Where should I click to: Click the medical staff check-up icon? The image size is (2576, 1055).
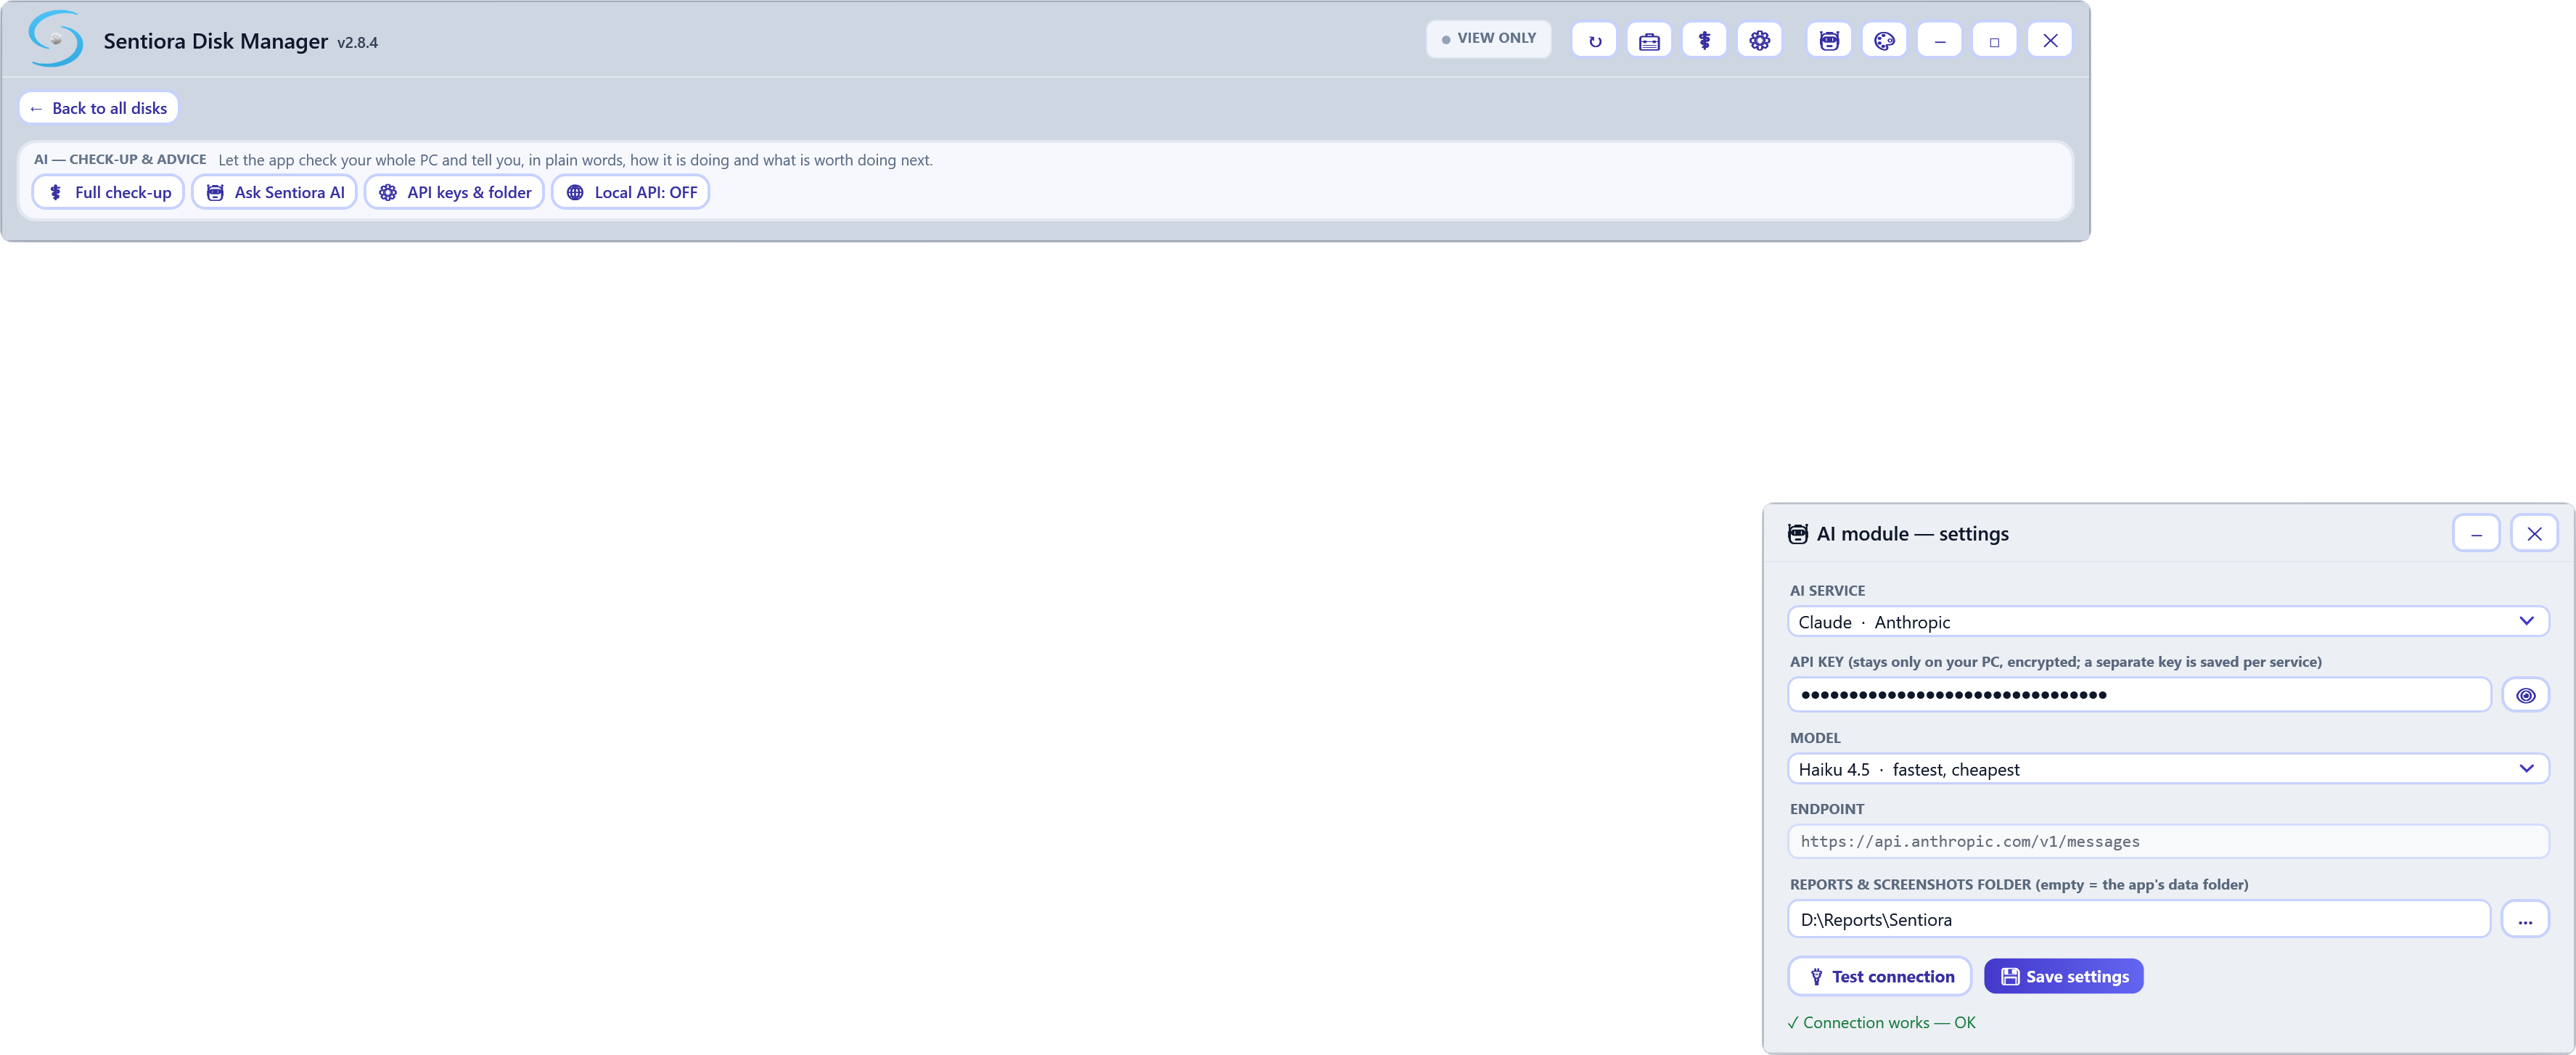pyautogui.click(x=1704, y=41)
